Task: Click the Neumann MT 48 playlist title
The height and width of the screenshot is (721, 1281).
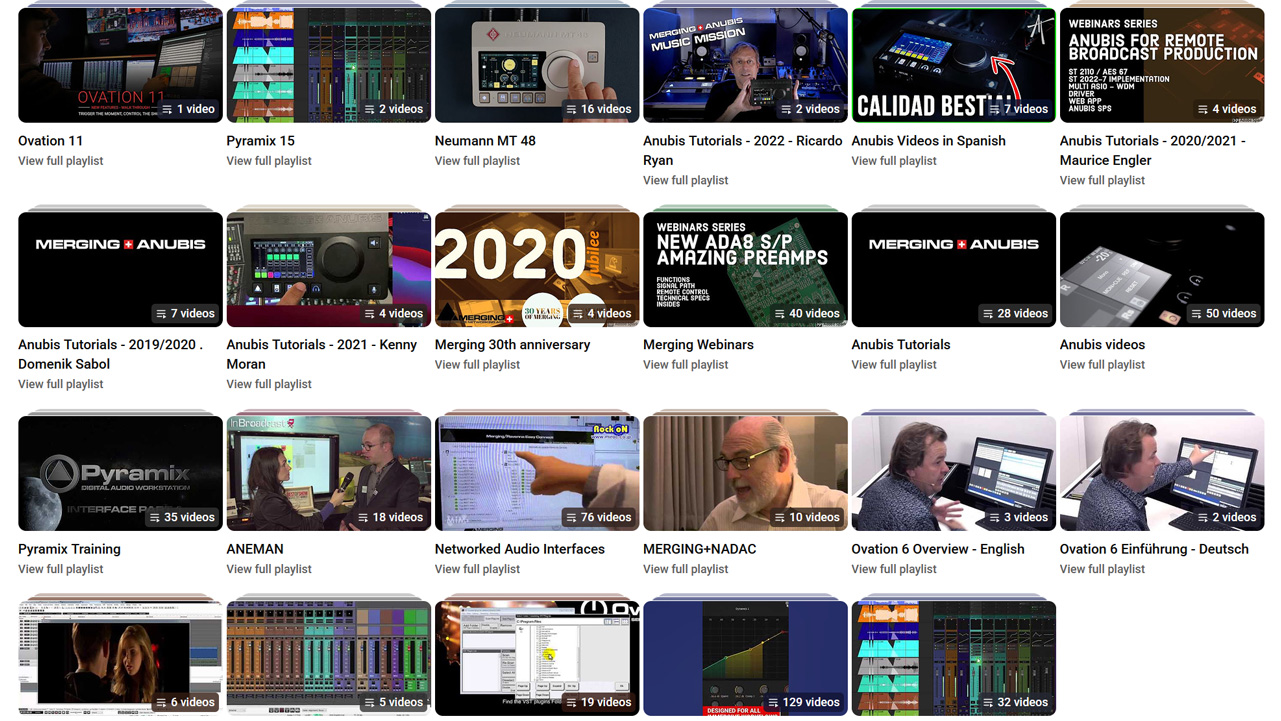Action: 485,141
